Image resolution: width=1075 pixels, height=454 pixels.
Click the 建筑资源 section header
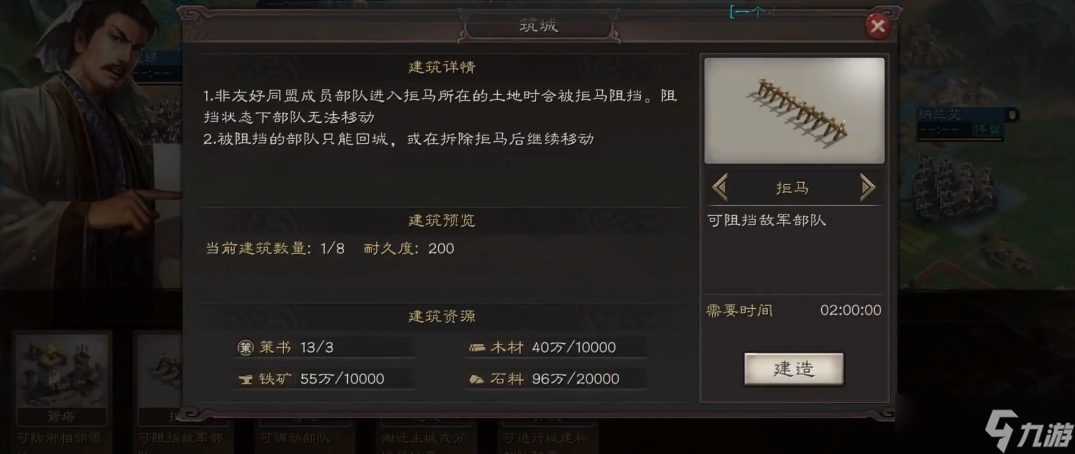click(442, 317)
